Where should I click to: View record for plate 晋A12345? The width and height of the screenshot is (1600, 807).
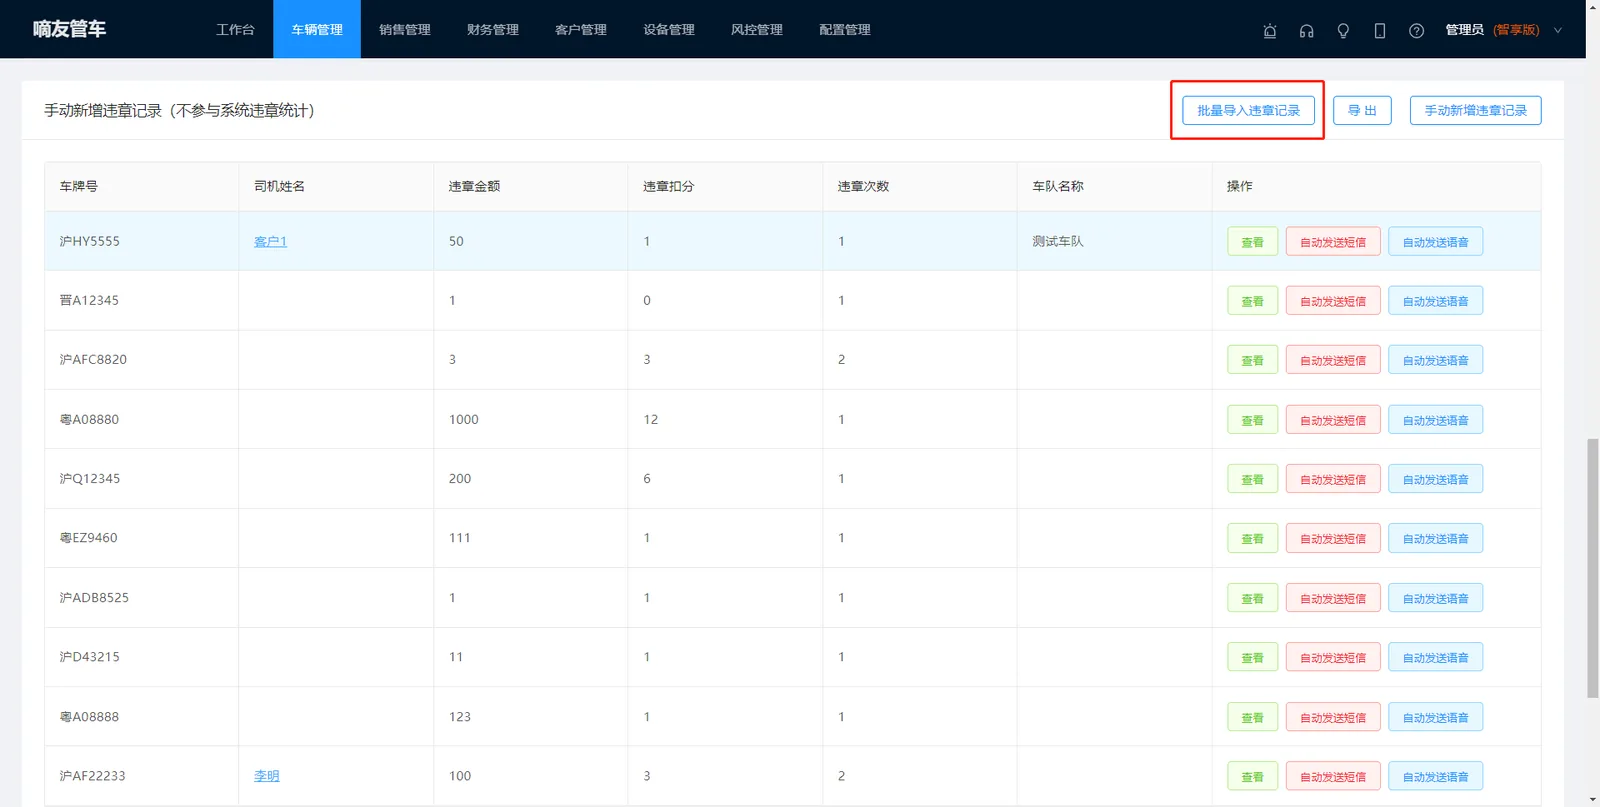1252,301
